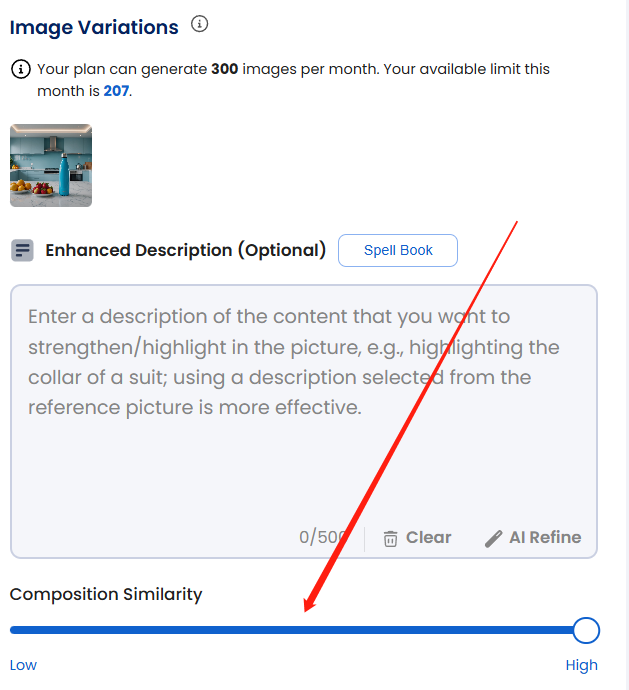Click the Composition Similarity slider handle
Image resolution: width=629 pixels, height=690 pixels.
pos(586,630)
